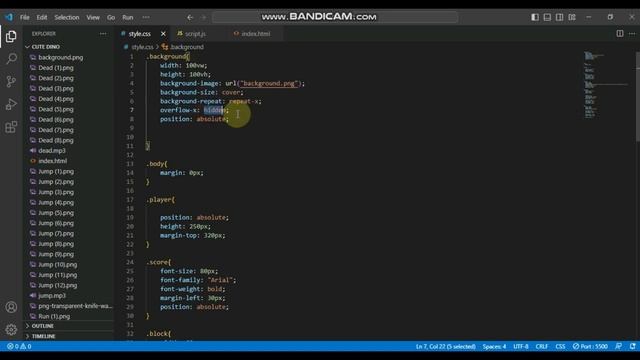
Task: Open the Manage gear icon
Action: [11, 329]
